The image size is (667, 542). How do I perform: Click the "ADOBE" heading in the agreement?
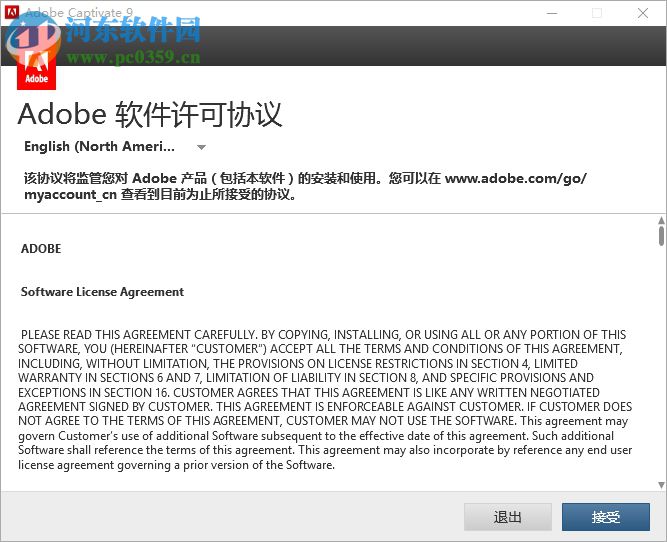click(x=41, y=248)
